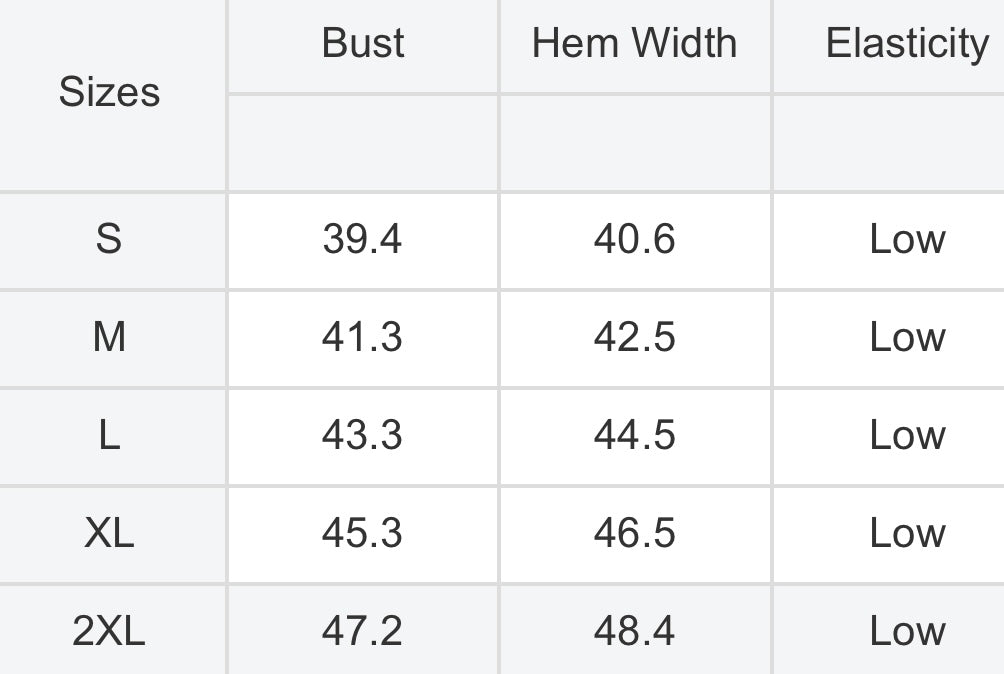This screenshot has height=674, width=1004.
Task: Select the L size row label
Action: 109,435
